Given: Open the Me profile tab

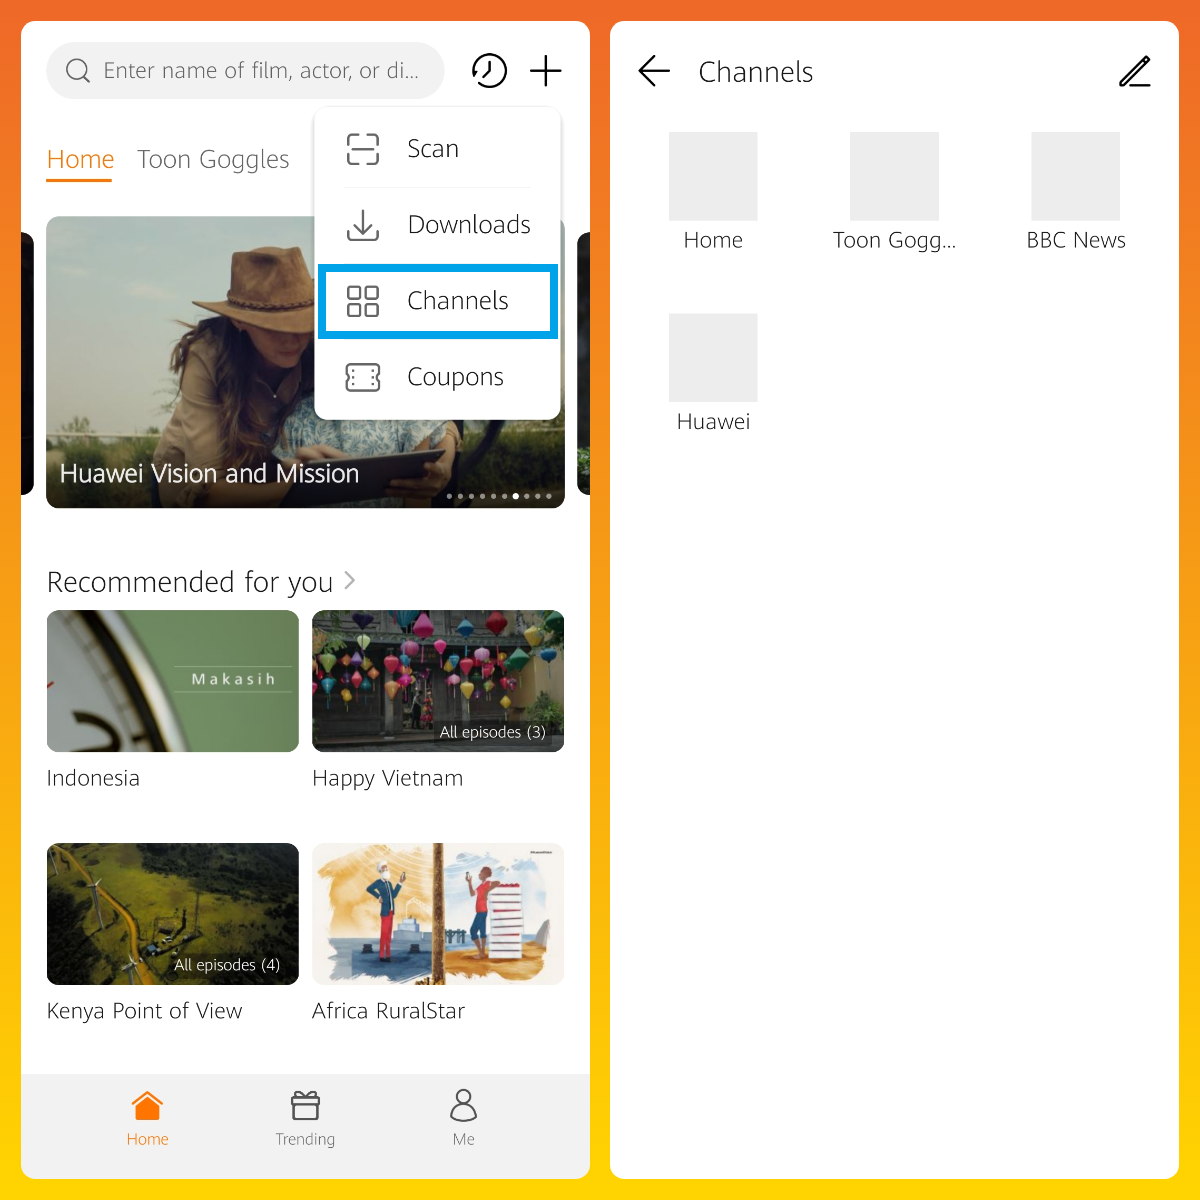Looking at the screenshot, I should pyautogui.click(x=463, y=1118).
